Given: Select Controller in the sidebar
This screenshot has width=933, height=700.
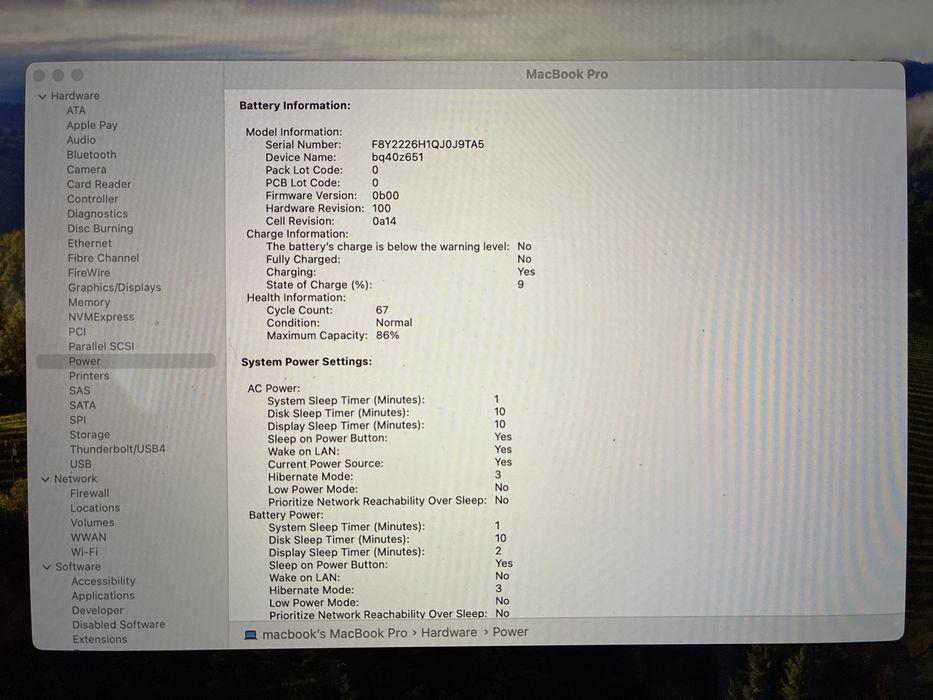Looking at the screenshot, I should 92,199.
